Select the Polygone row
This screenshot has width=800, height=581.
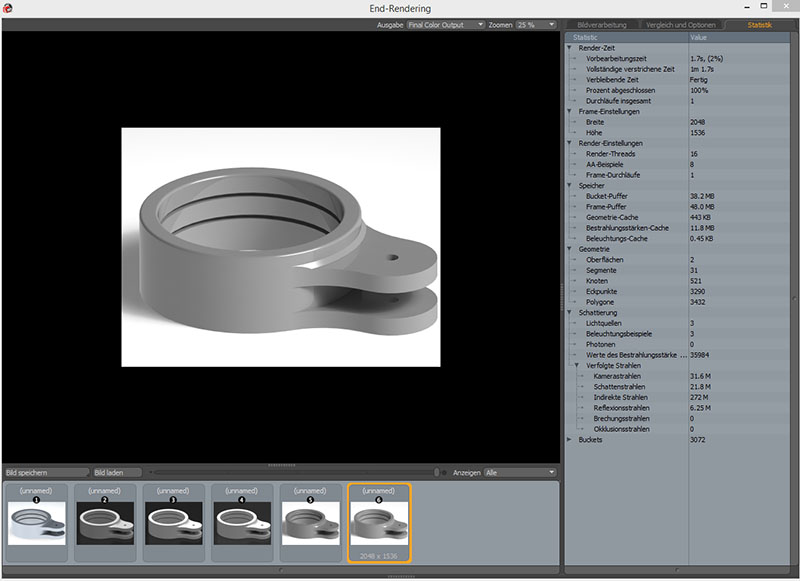(678, 302)
